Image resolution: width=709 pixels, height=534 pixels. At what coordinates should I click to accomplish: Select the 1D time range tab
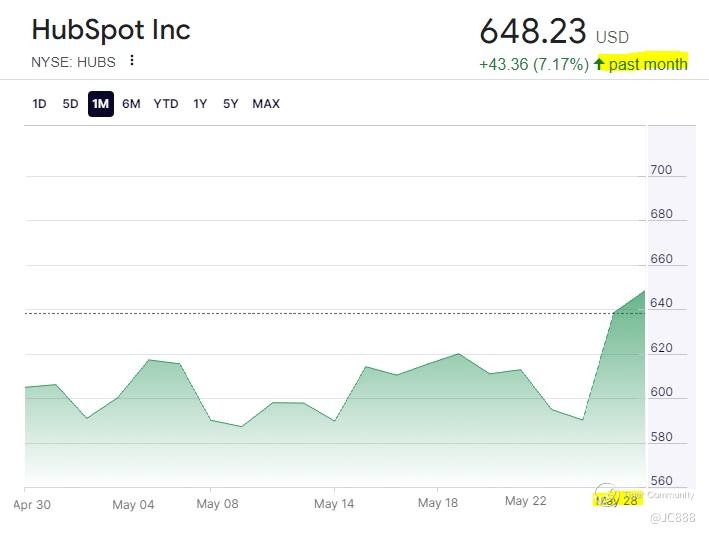click(39, 104)
